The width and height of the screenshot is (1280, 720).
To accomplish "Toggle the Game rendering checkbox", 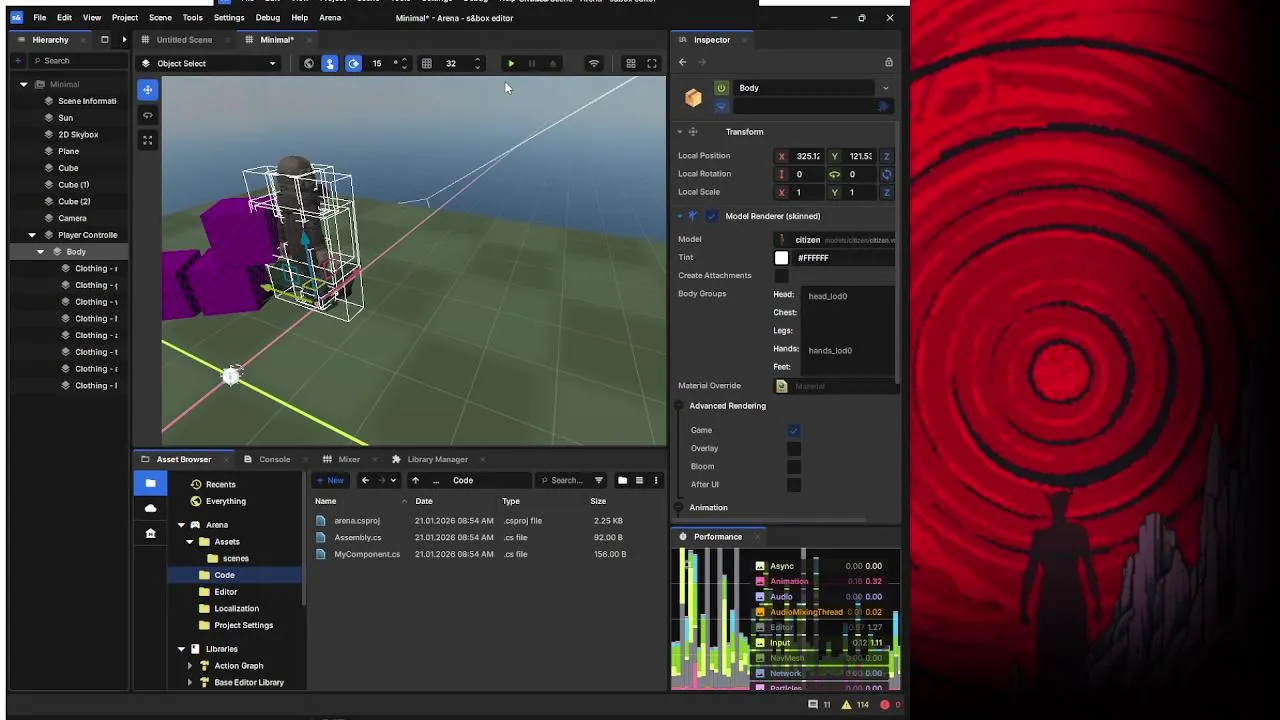I will [x=794, y=431].
